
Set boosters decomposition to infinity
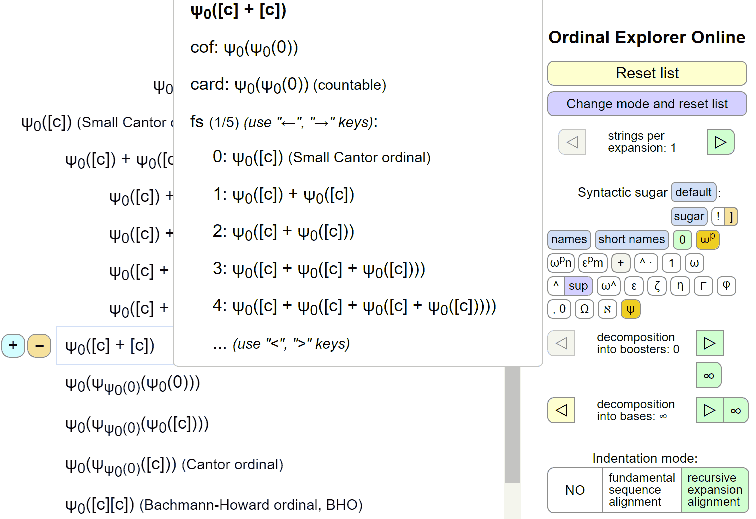pos(709,375)
